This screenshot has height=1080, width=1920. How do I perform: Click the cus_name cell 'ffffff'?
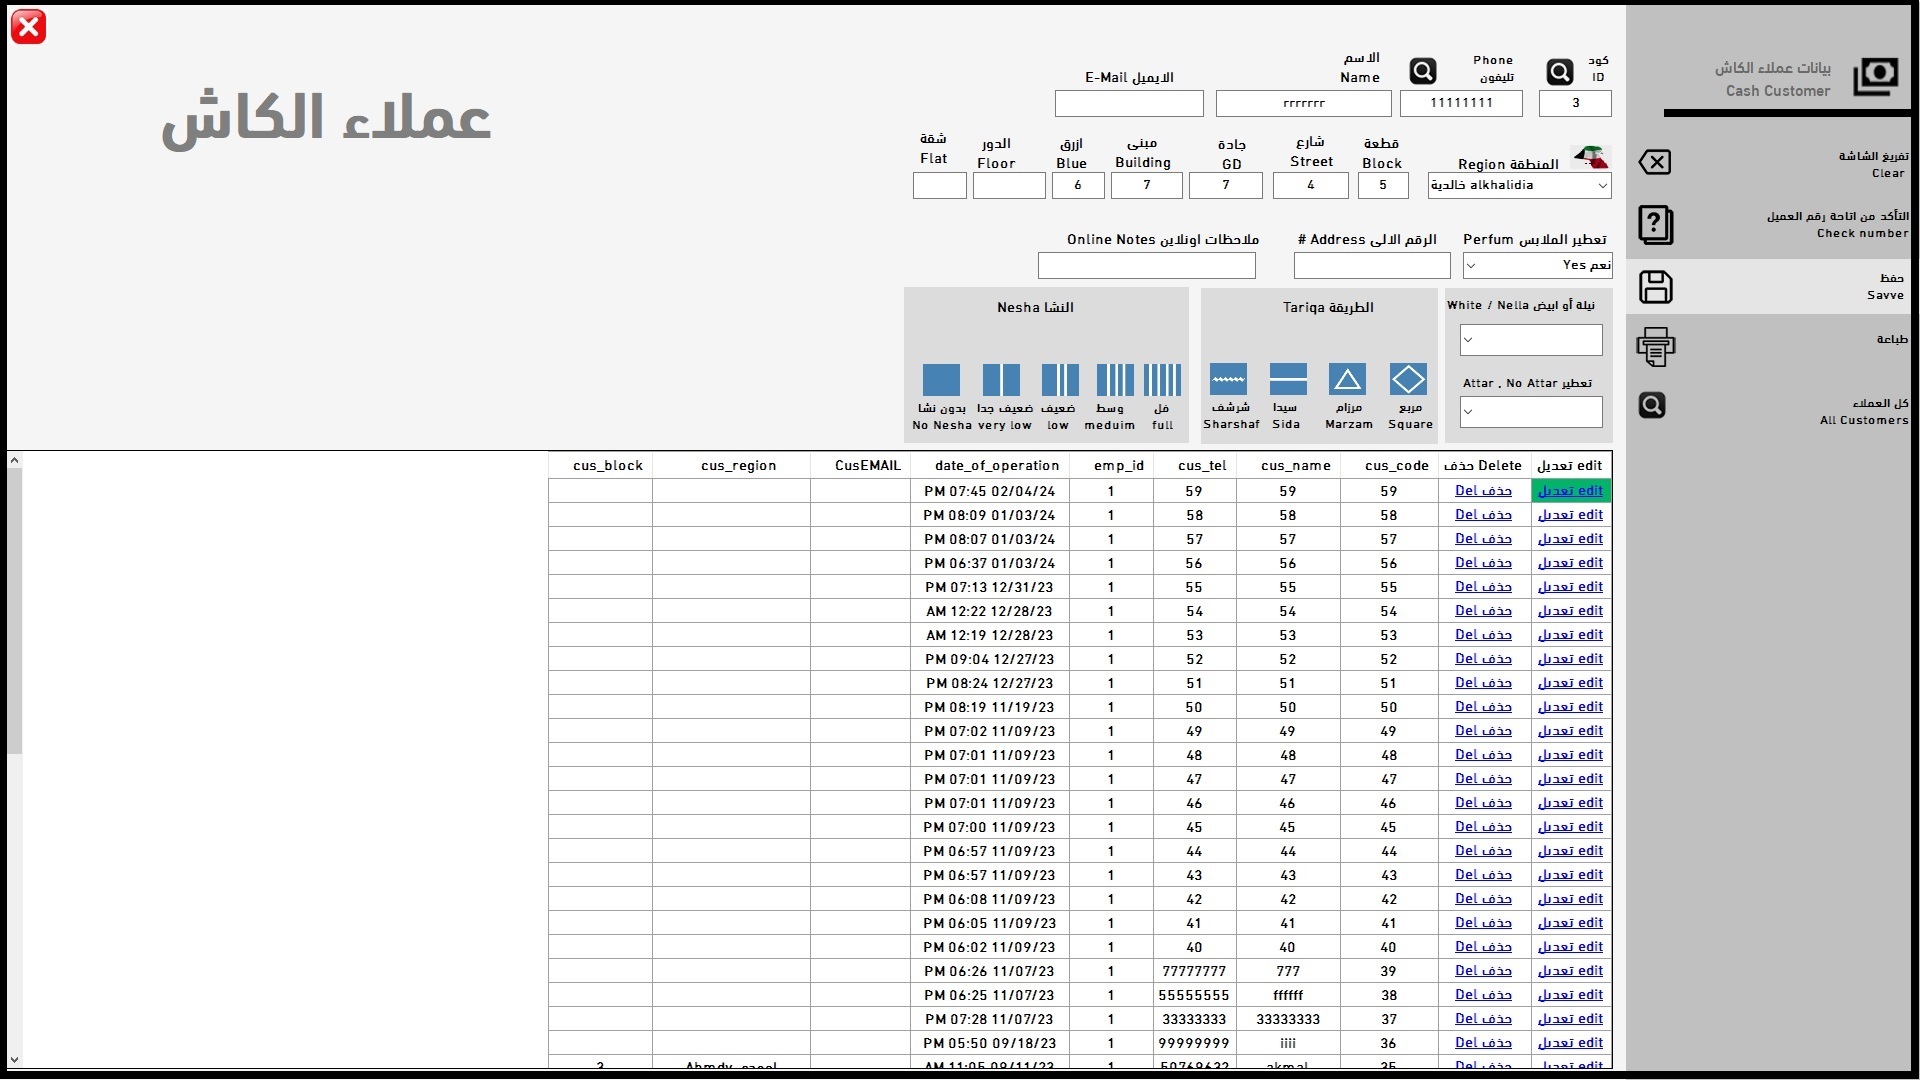point(1288,995)
